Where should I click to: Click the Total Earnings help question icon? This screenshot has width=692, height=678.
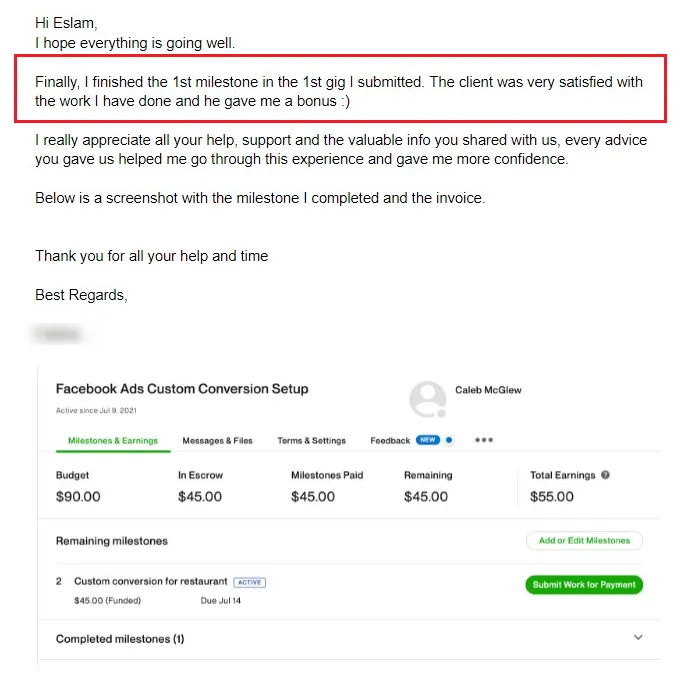tap(606, 475)
